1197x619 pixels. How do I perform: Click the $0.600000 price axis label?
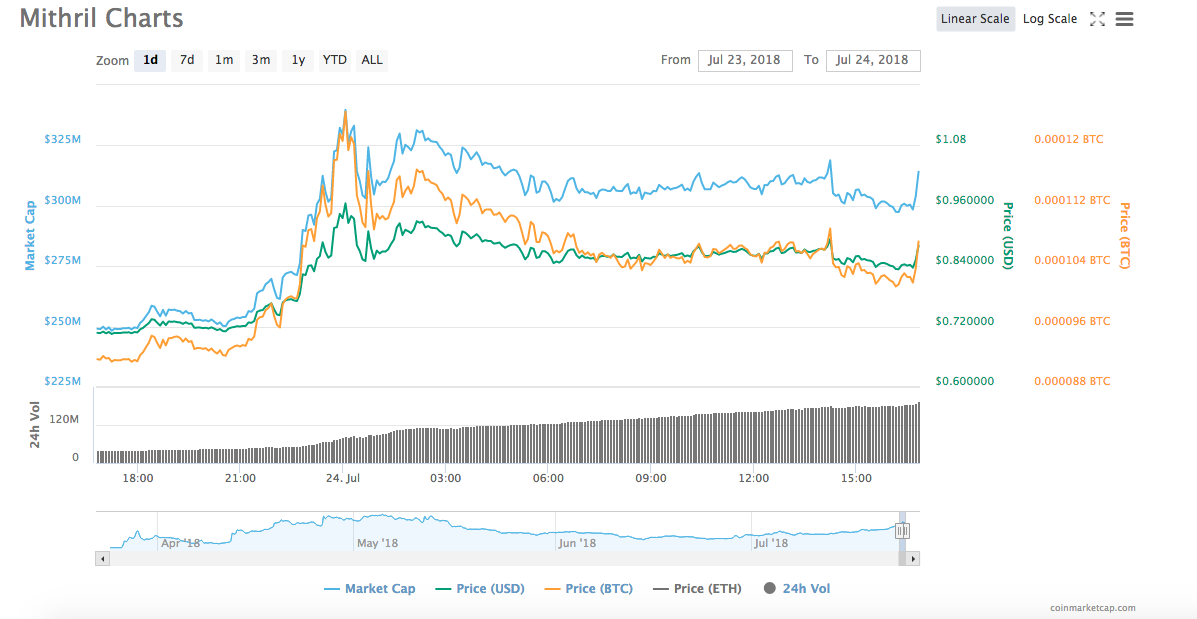click(x=965, y=381)
